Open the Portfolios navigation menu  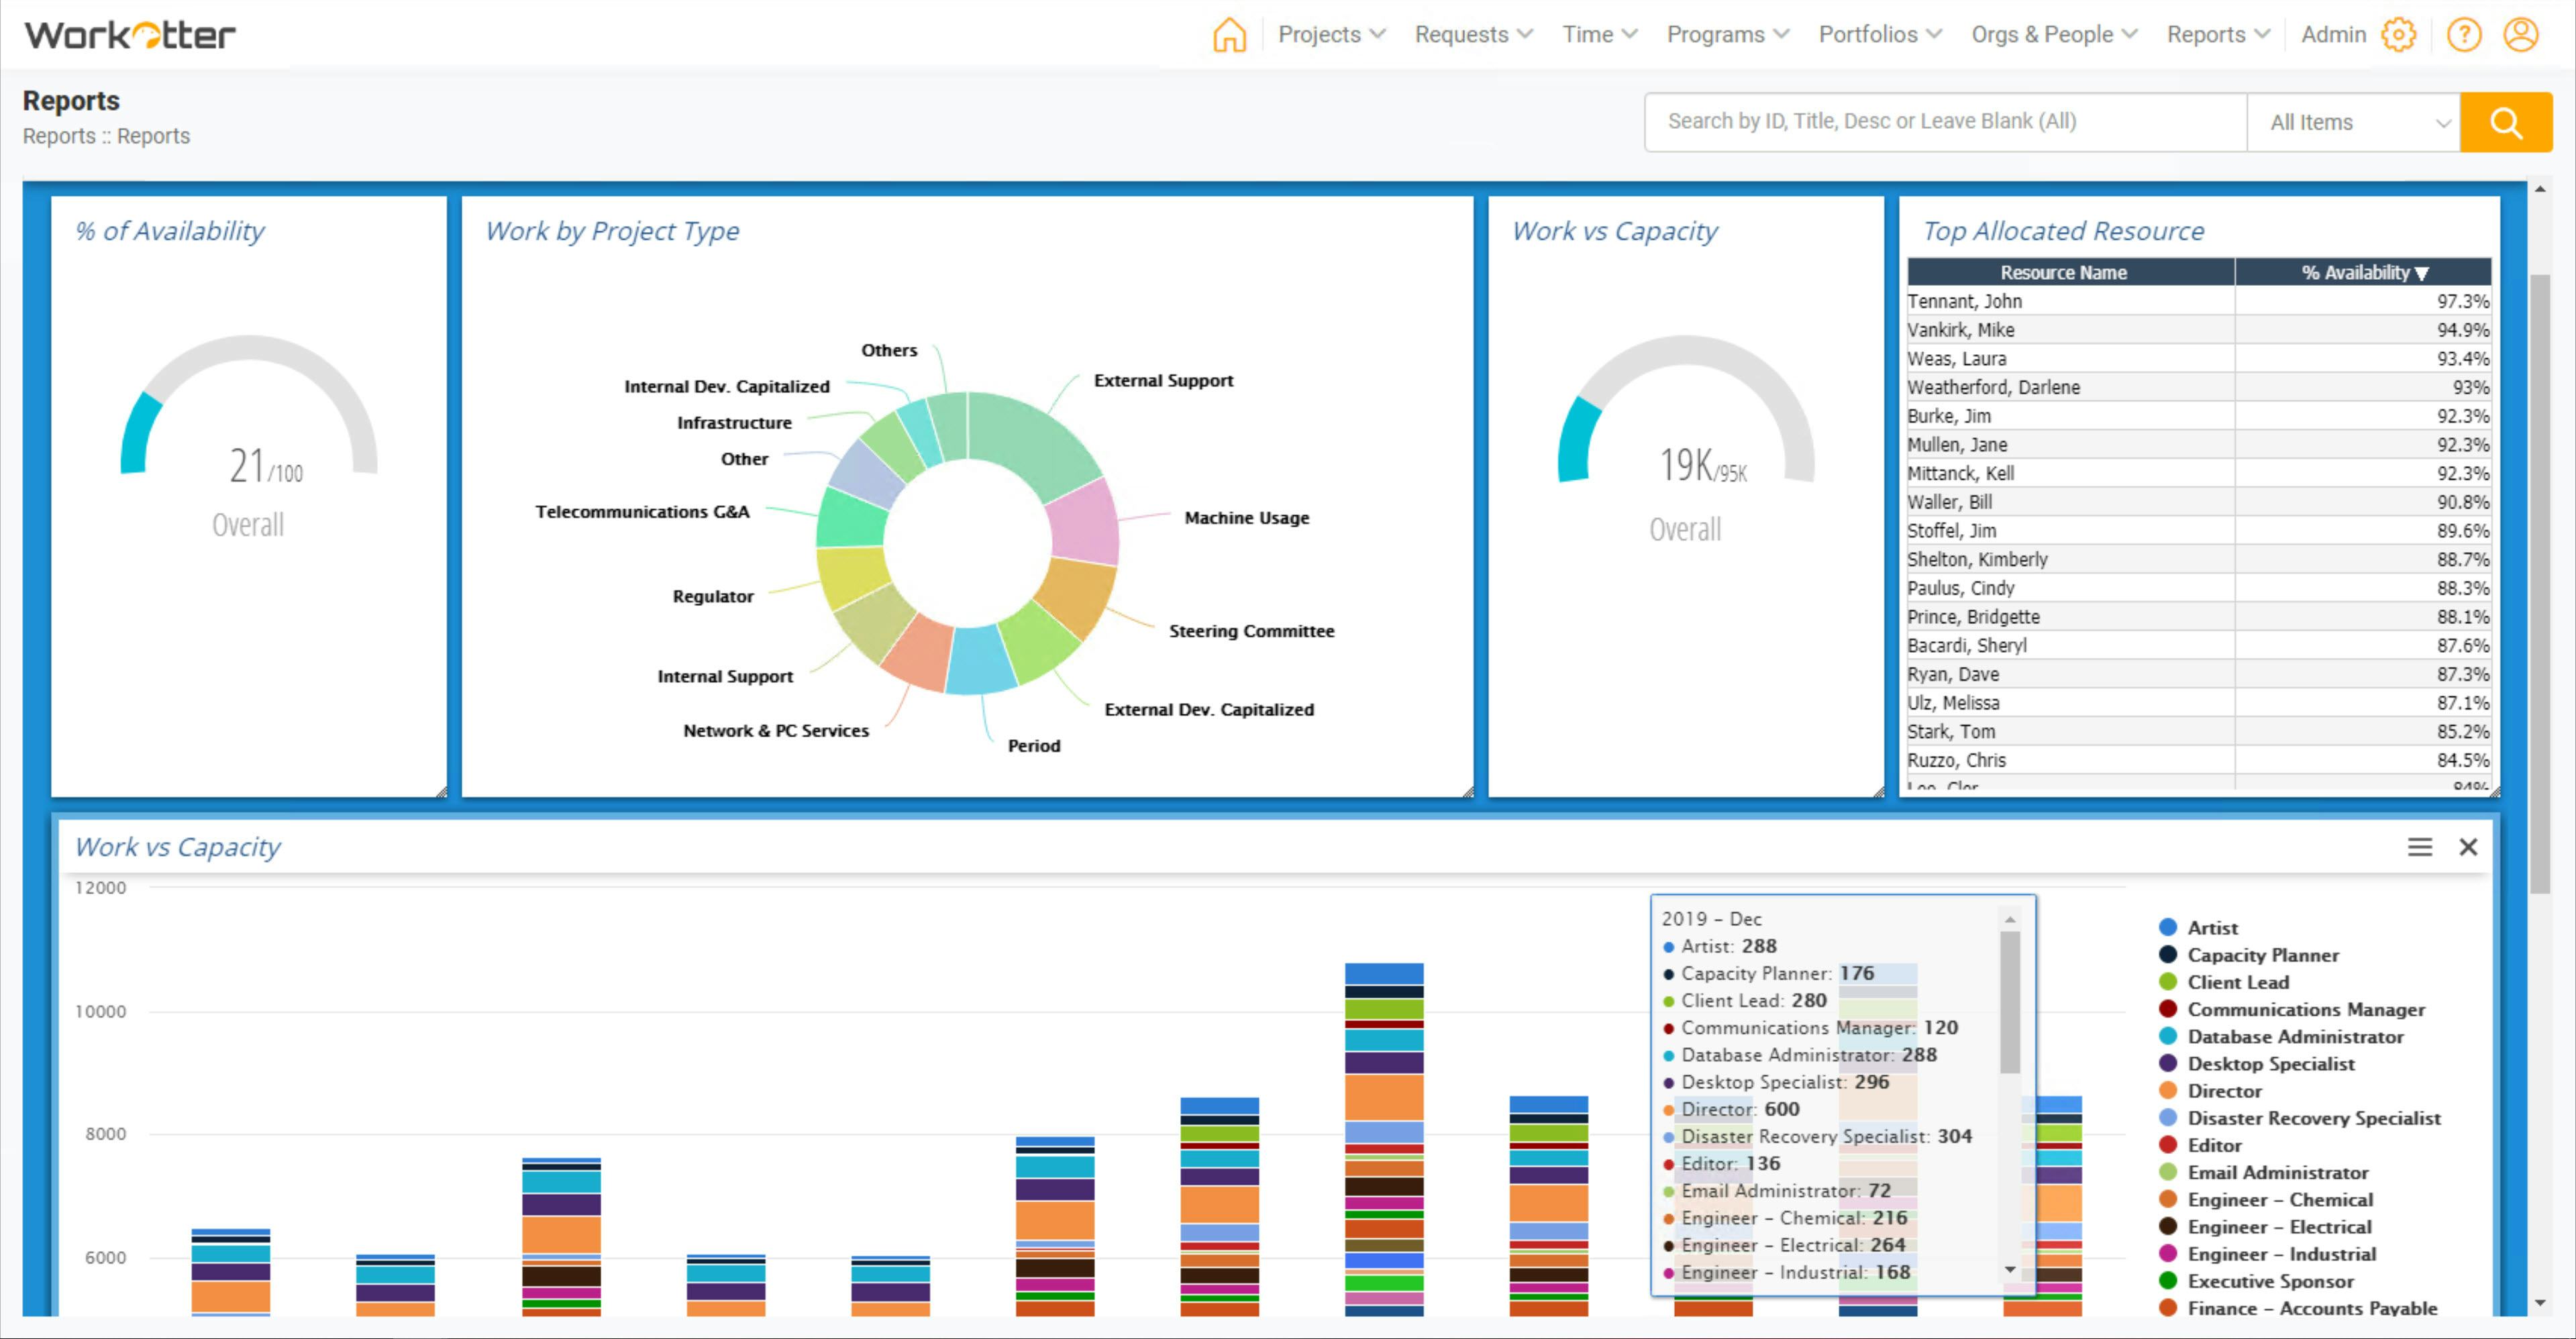coord(1879,35)
